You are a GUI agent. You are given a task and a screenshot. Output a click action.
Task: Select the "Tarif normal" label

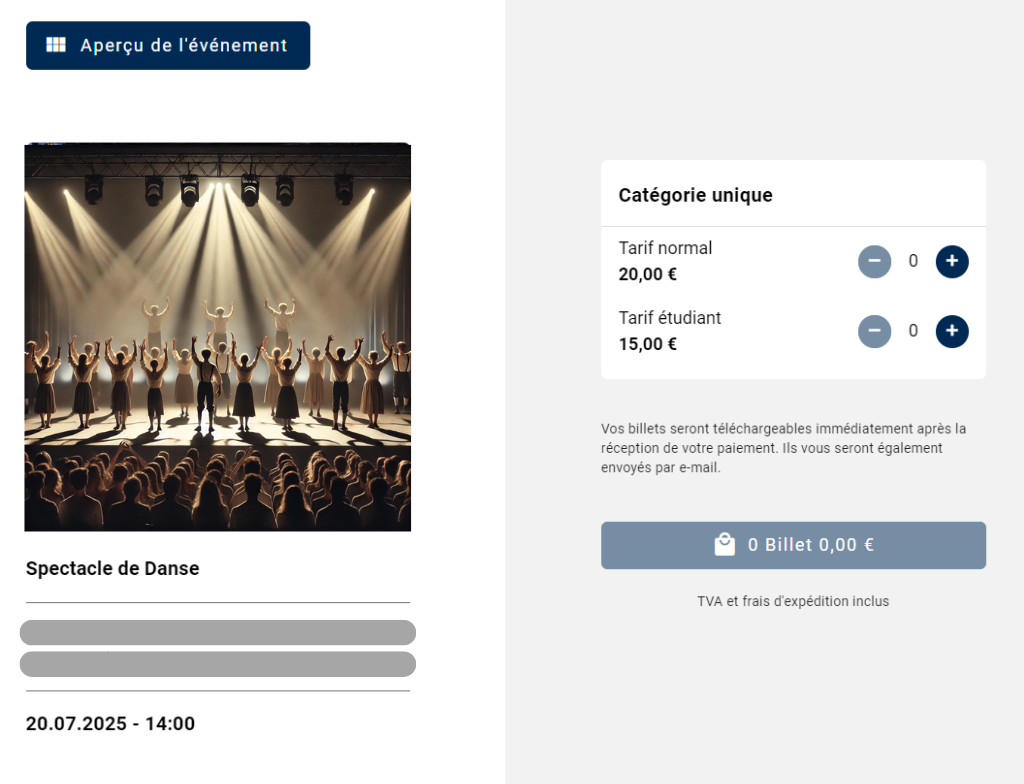(x=666, y=248)
